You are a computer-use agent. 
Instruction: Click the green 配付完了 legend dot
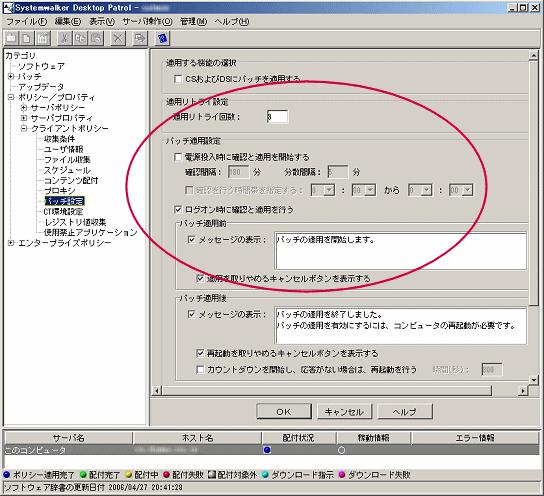83,474
